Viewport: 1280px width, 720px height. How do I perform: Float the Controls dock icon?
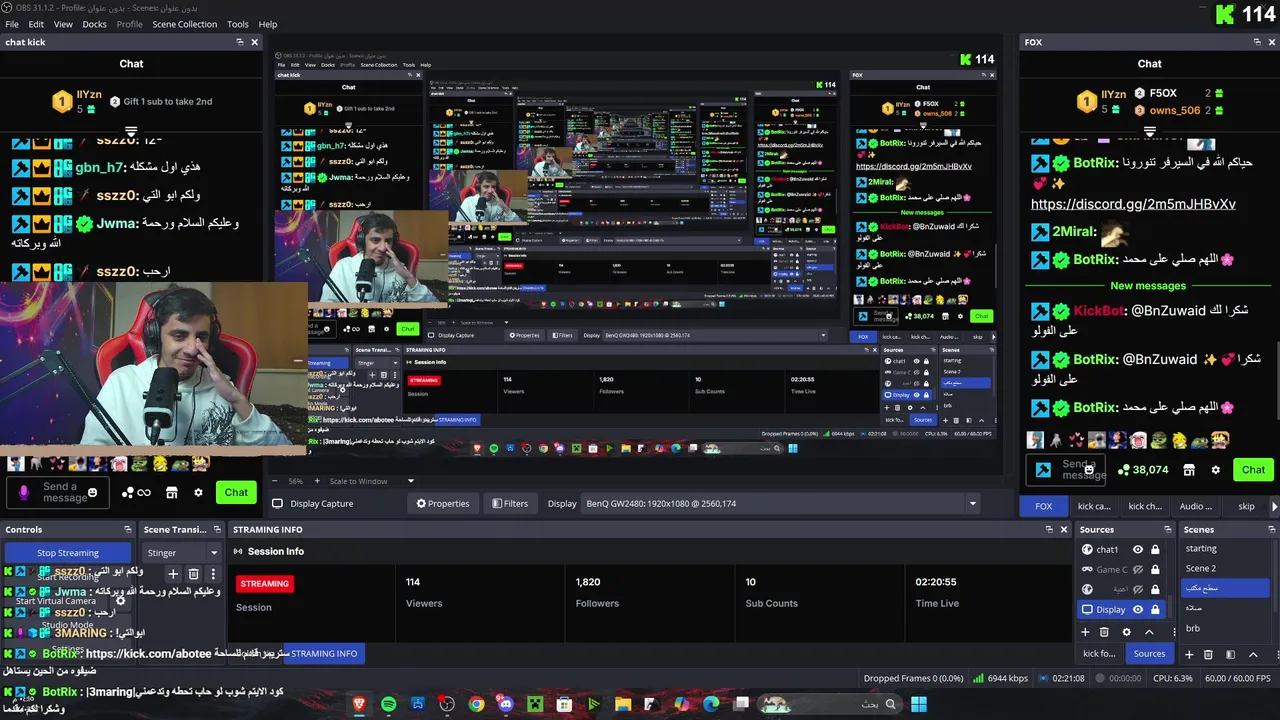point(128,530)
